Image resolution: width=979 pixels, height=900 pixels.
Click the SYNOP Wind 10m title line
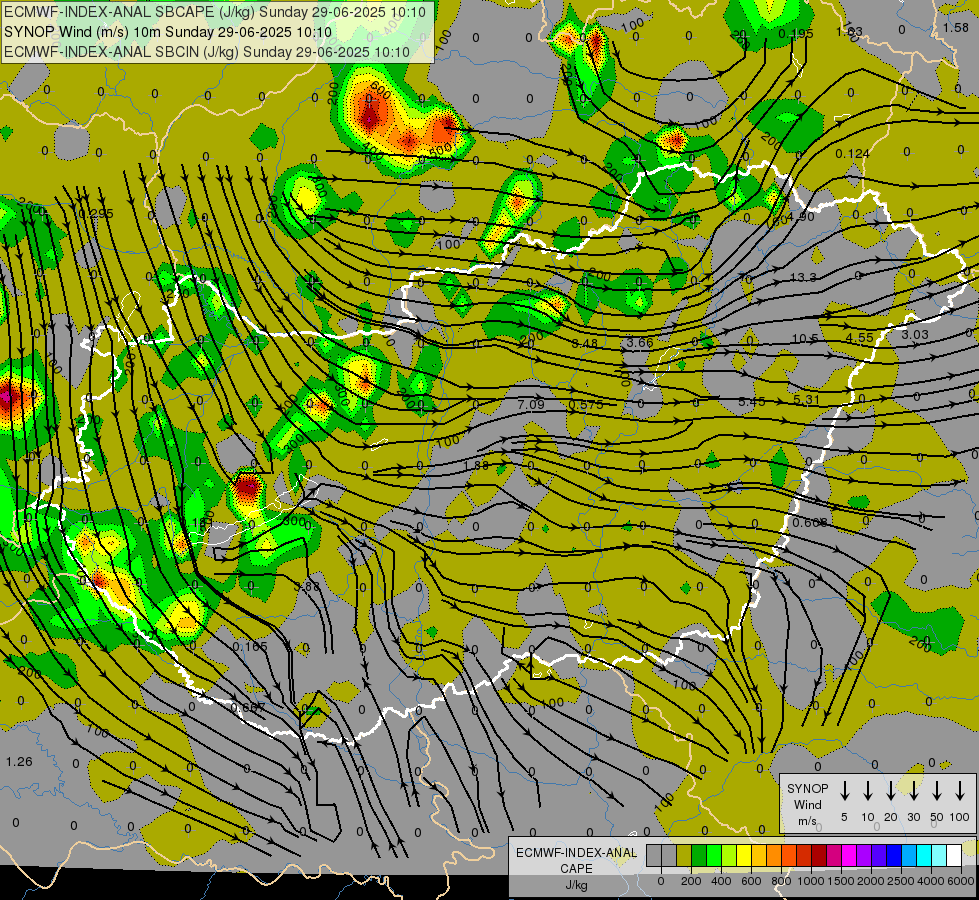(x=168, y=32)
